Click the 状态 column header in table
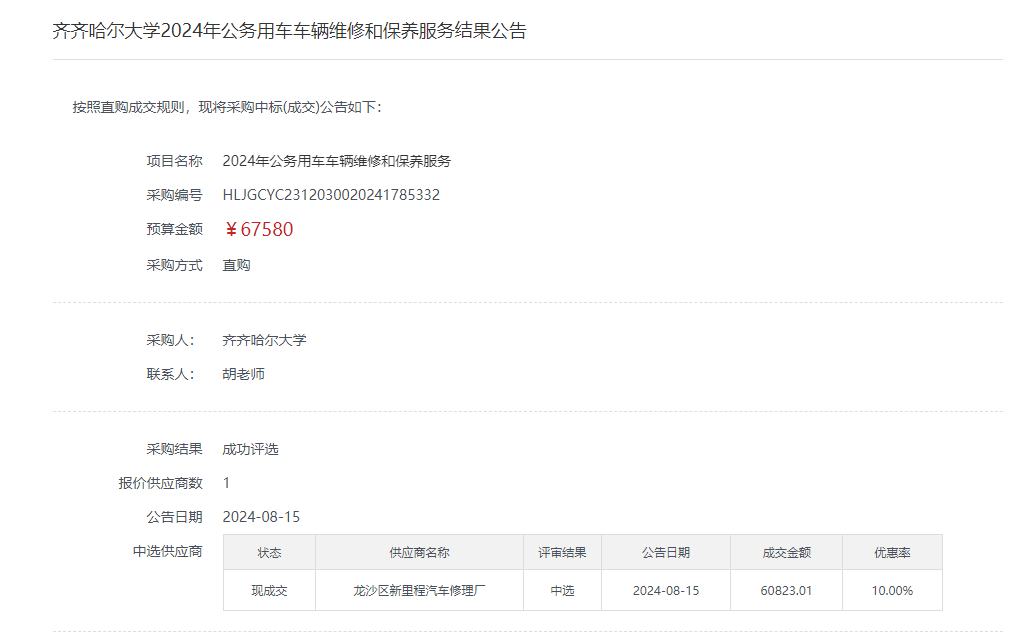The image size is (1015, 635). coord(269,552)
